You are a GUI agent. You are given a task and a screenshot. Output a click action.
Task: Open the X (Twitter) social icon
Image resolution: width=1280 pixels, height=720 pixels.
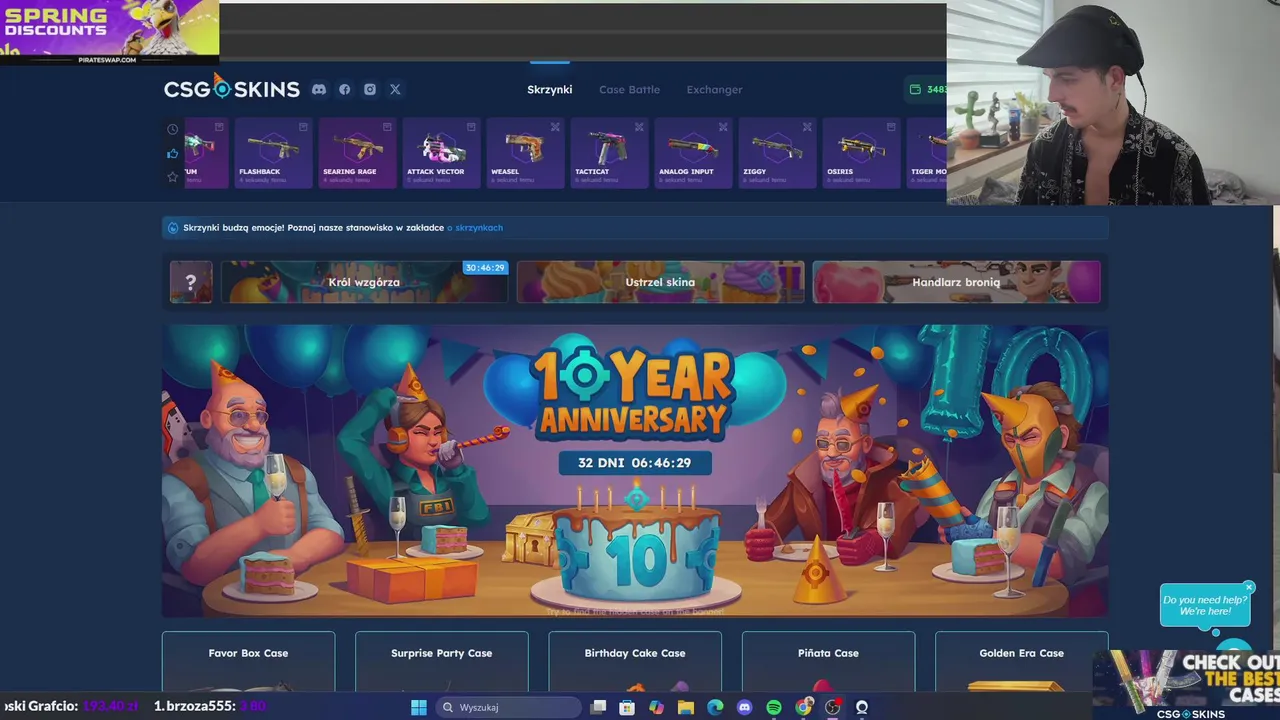click(x=395, y=89)
